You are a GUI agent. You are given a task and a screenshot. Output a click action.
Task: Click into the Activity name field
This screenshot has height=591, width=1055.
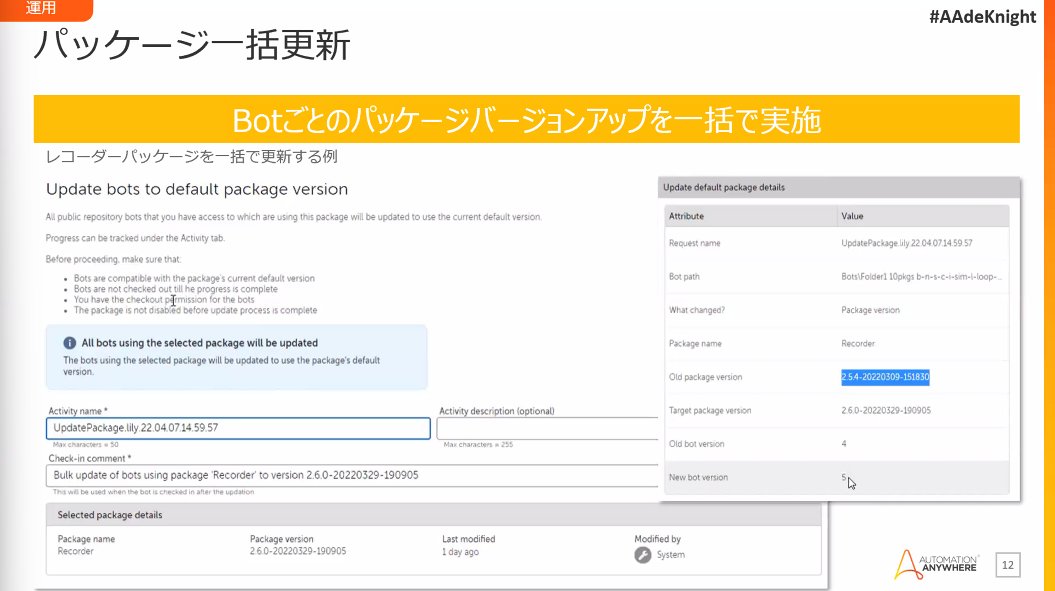pyautogui.click(x=238, y=428)
